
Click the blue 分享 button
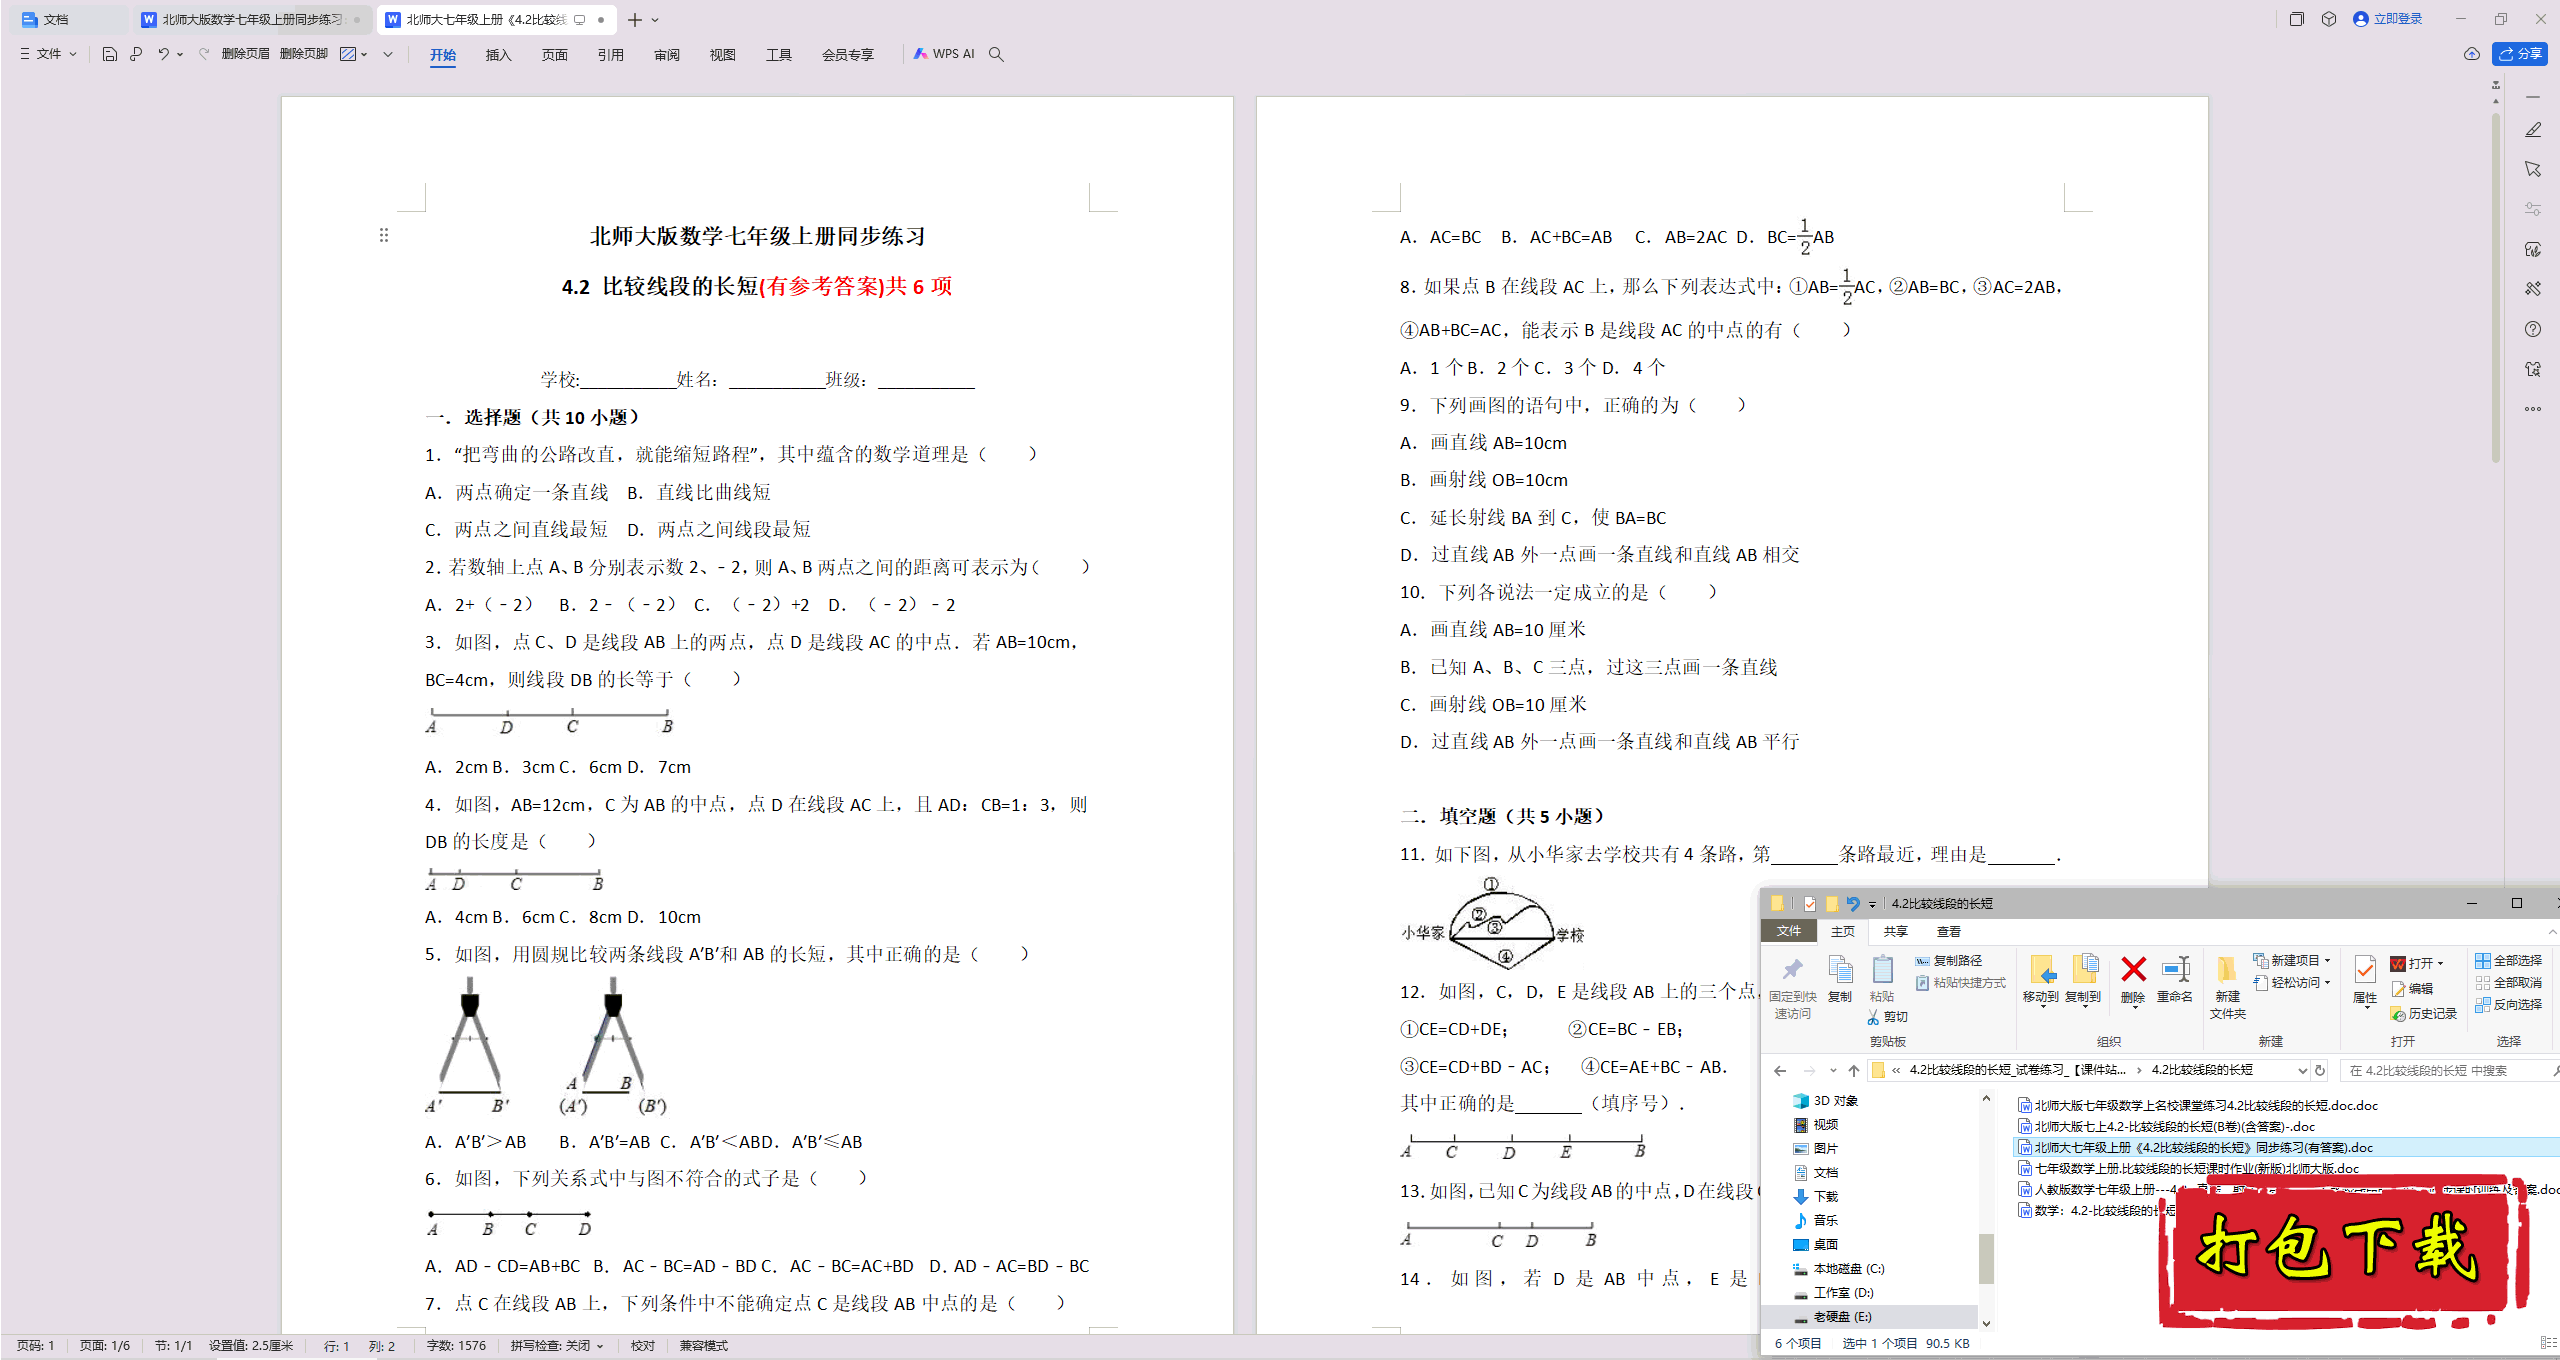(x=2519, y=54)
